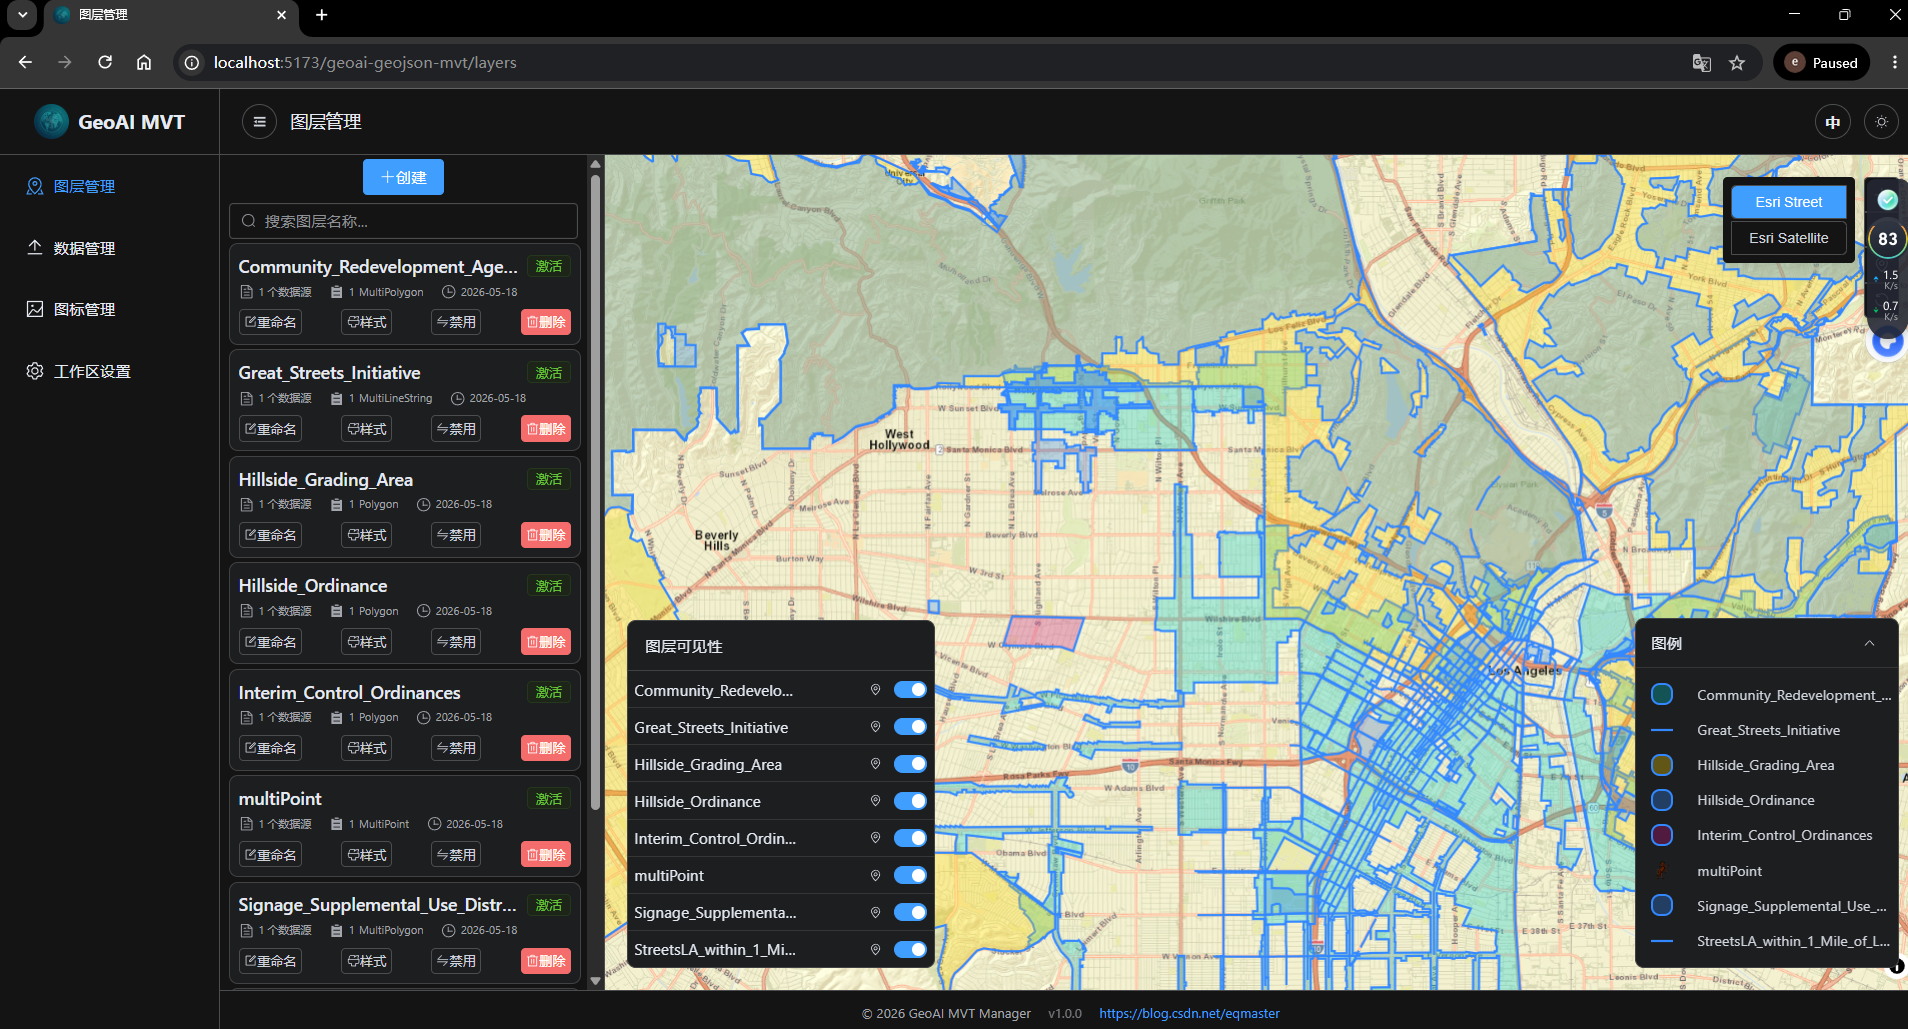The image size is (1908, 1029).
Task: Click the Signage_Supplemental_Use legend swatch
Action: (x=1662, y=905)
